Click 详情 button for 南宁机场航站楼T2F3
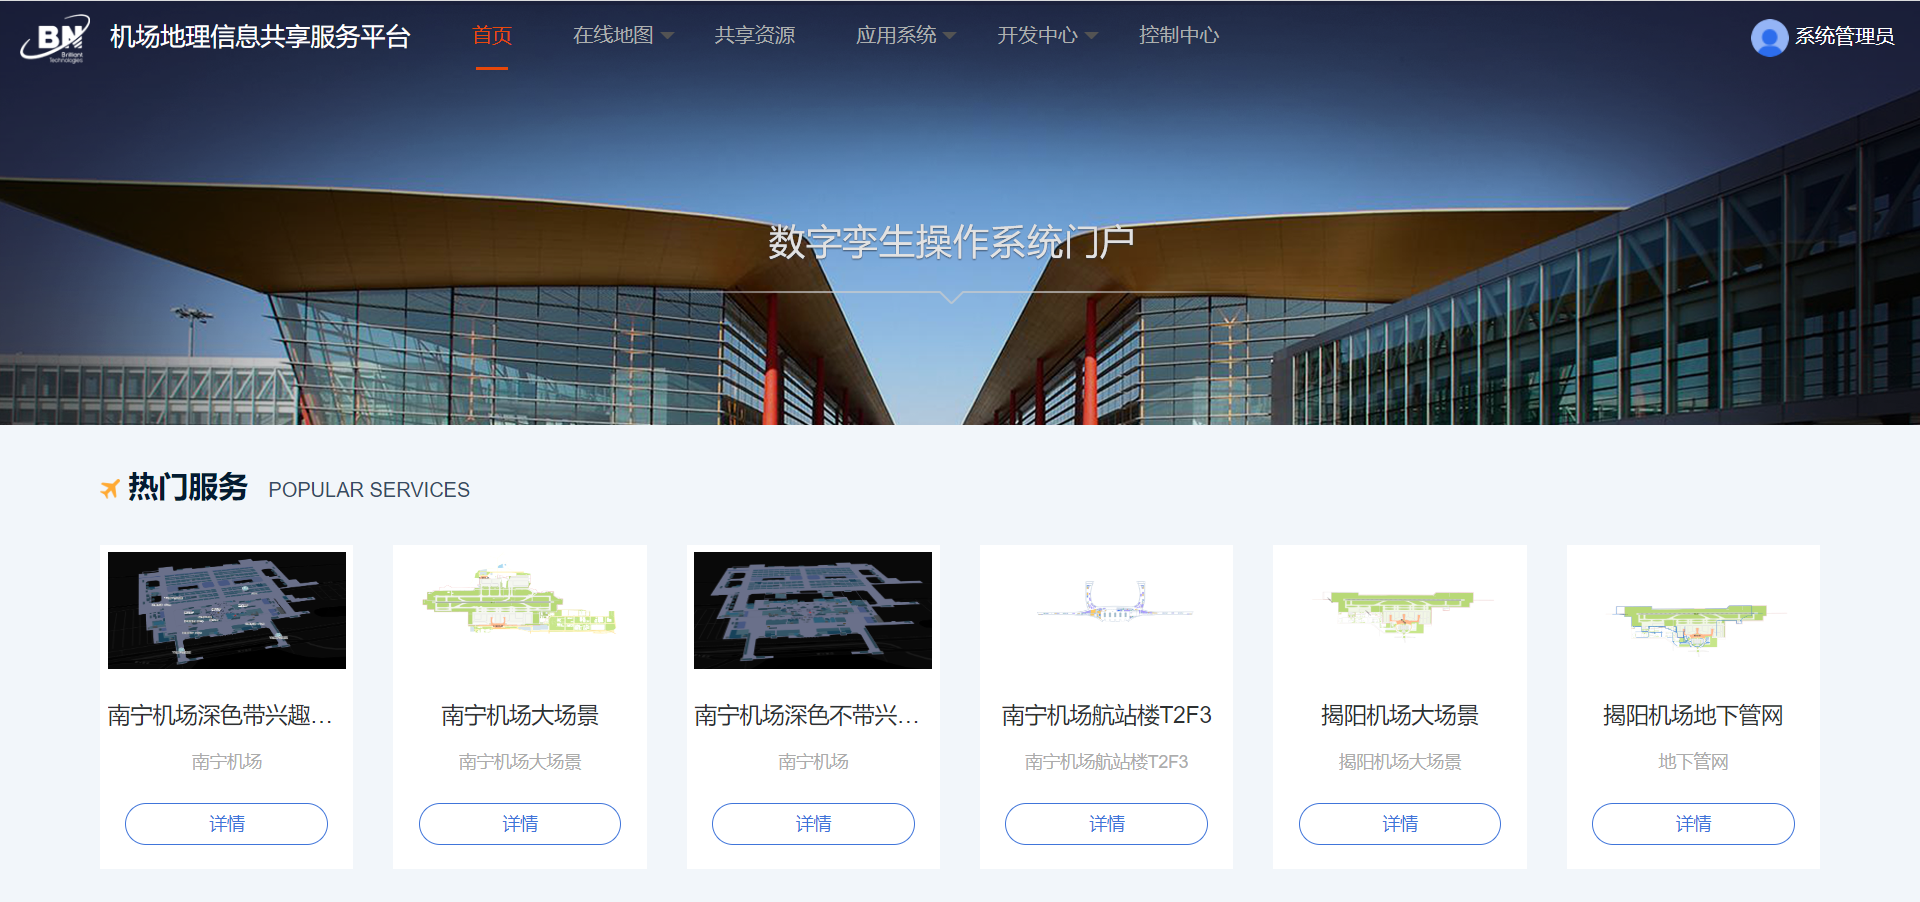The image size is (1920, 902). [x=1106, y=824]
